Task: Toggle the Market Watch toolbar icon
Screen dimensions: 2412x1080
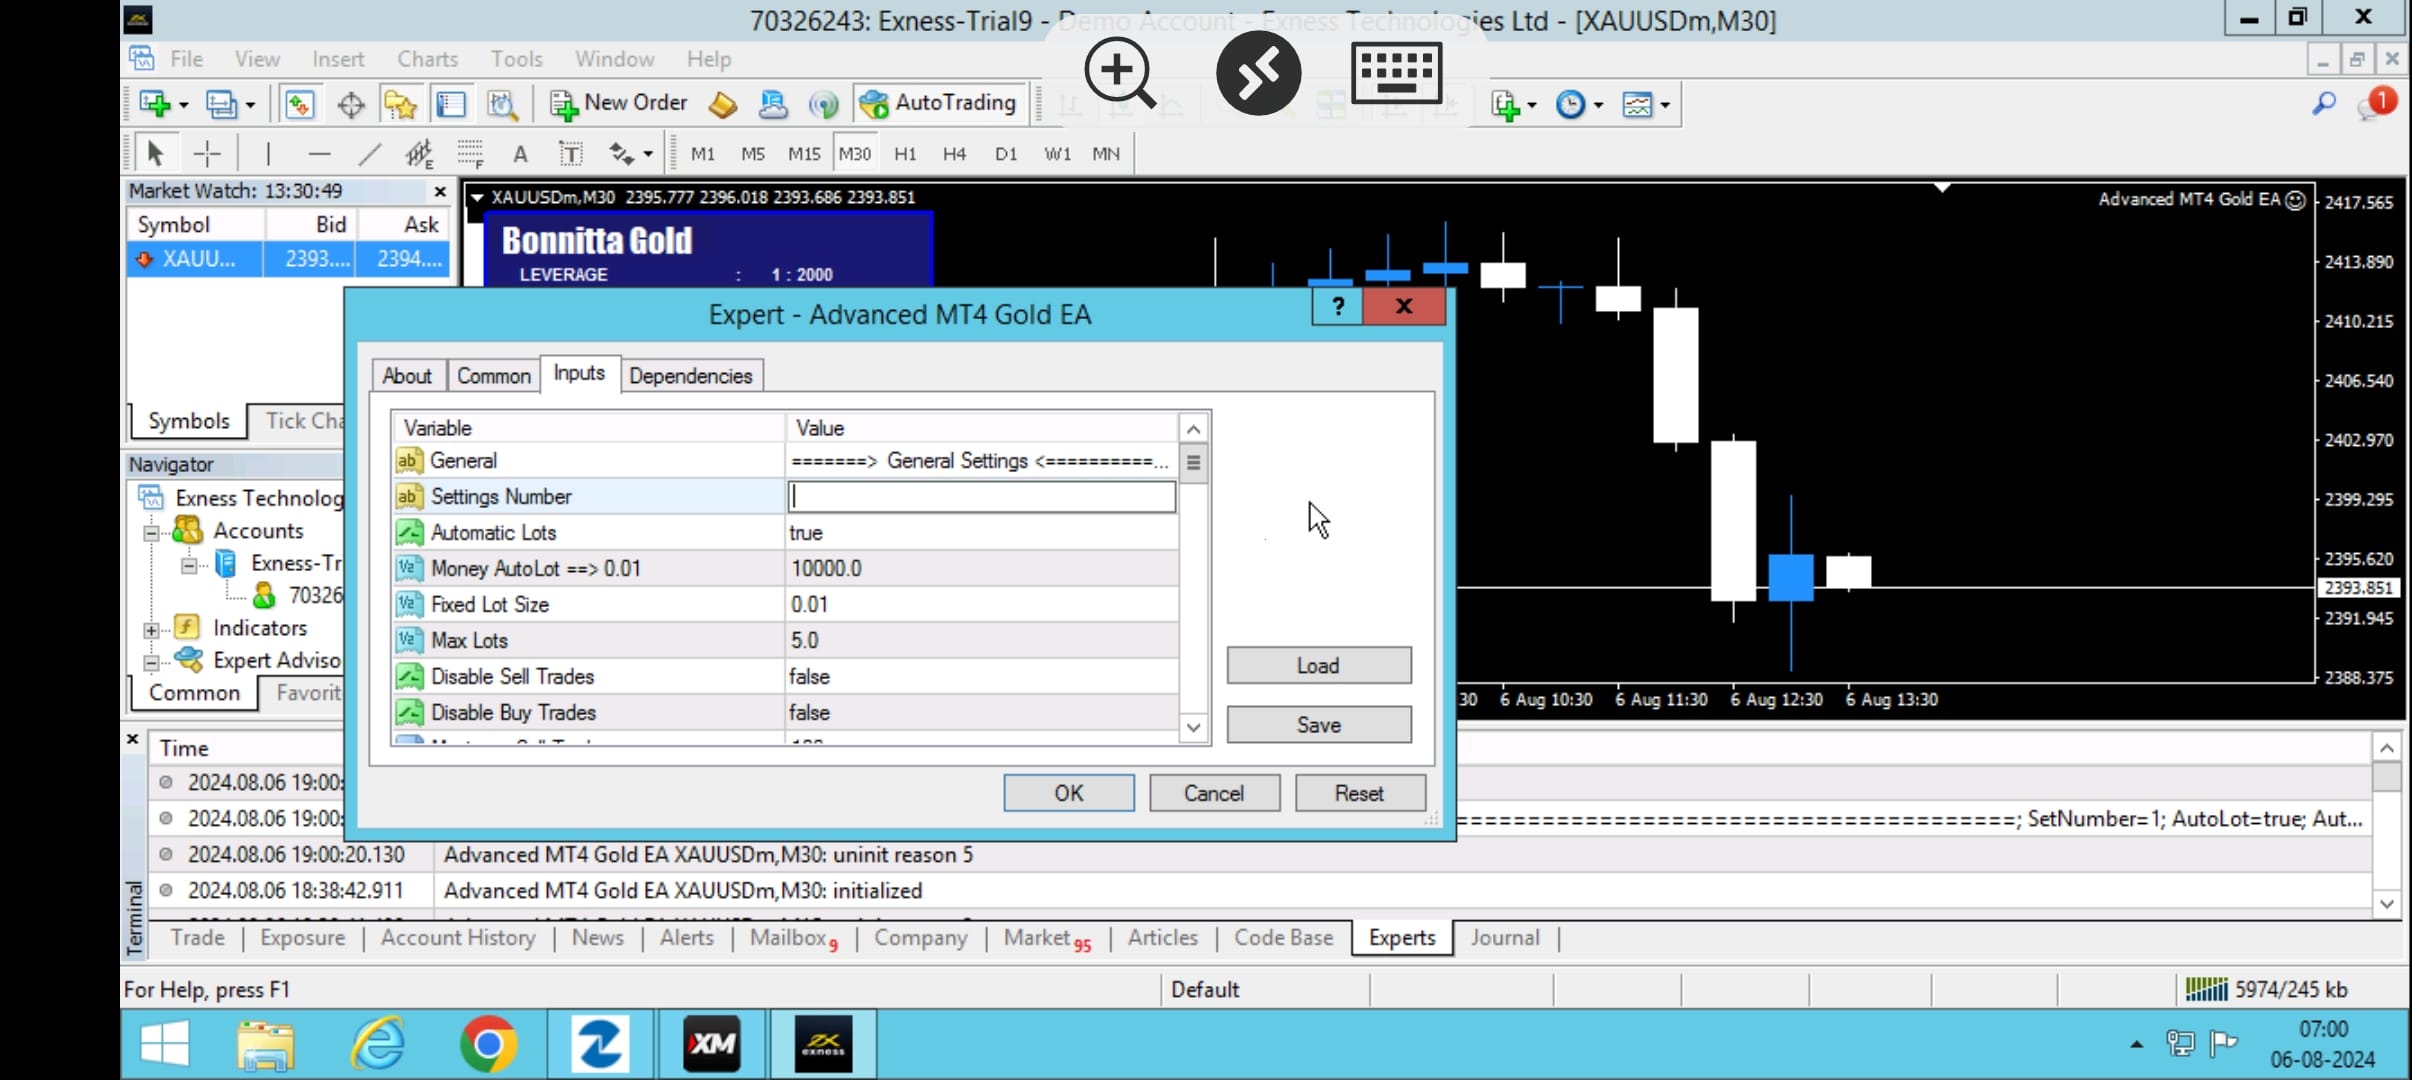Action: tap(299, 104)
